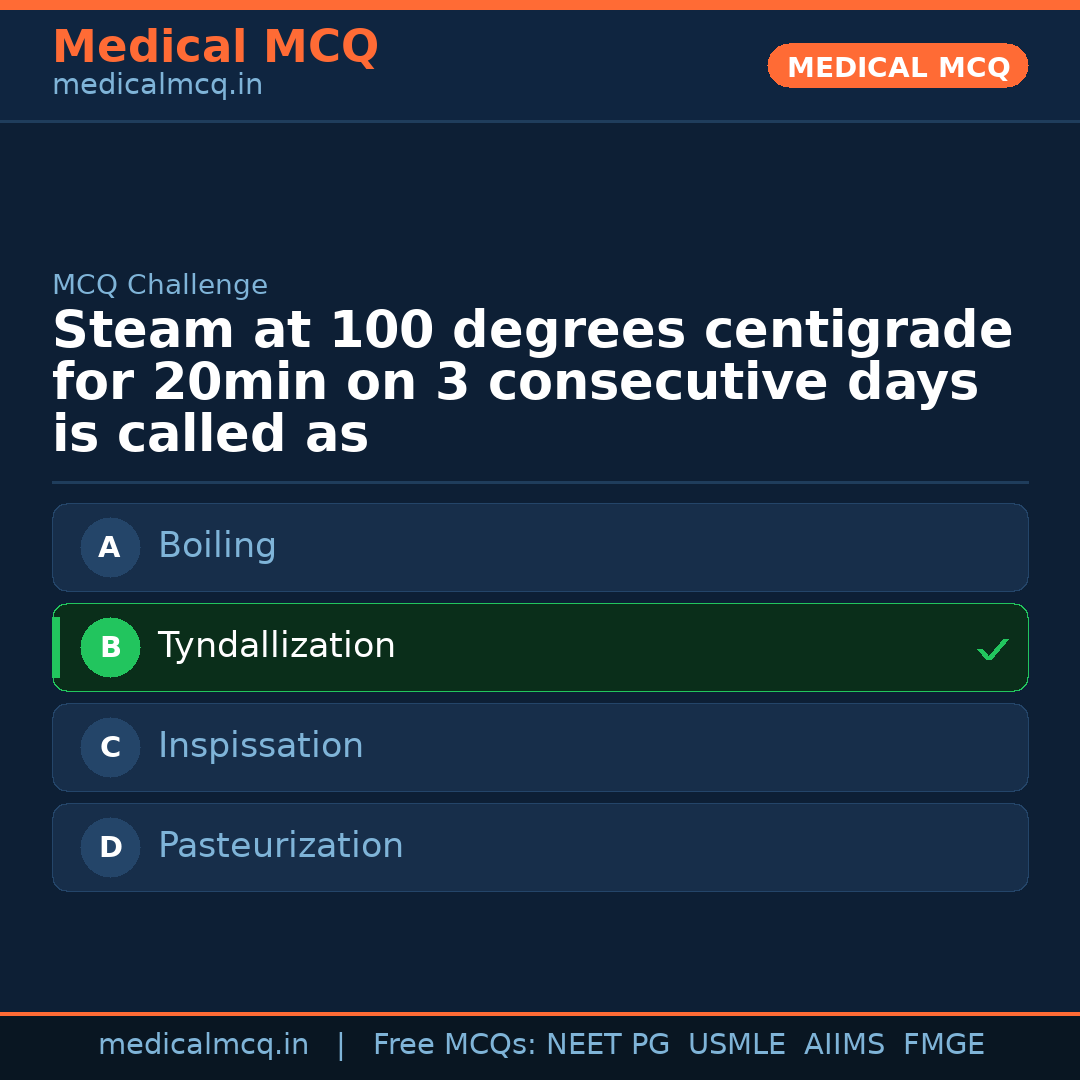This screenshot has width=1080, height=1080.
Task: Open the medicalmcq.in link in the header
Action: click(x=157, y=85)
